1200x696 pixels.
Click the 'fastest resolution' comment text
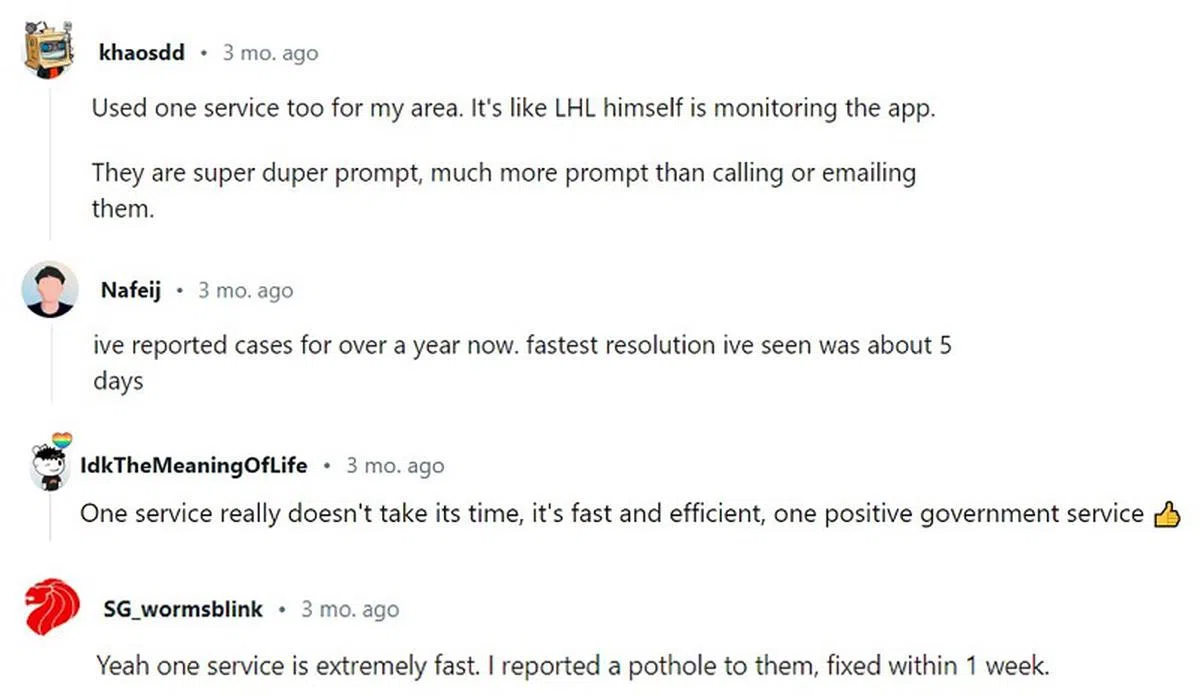point(520,346)
